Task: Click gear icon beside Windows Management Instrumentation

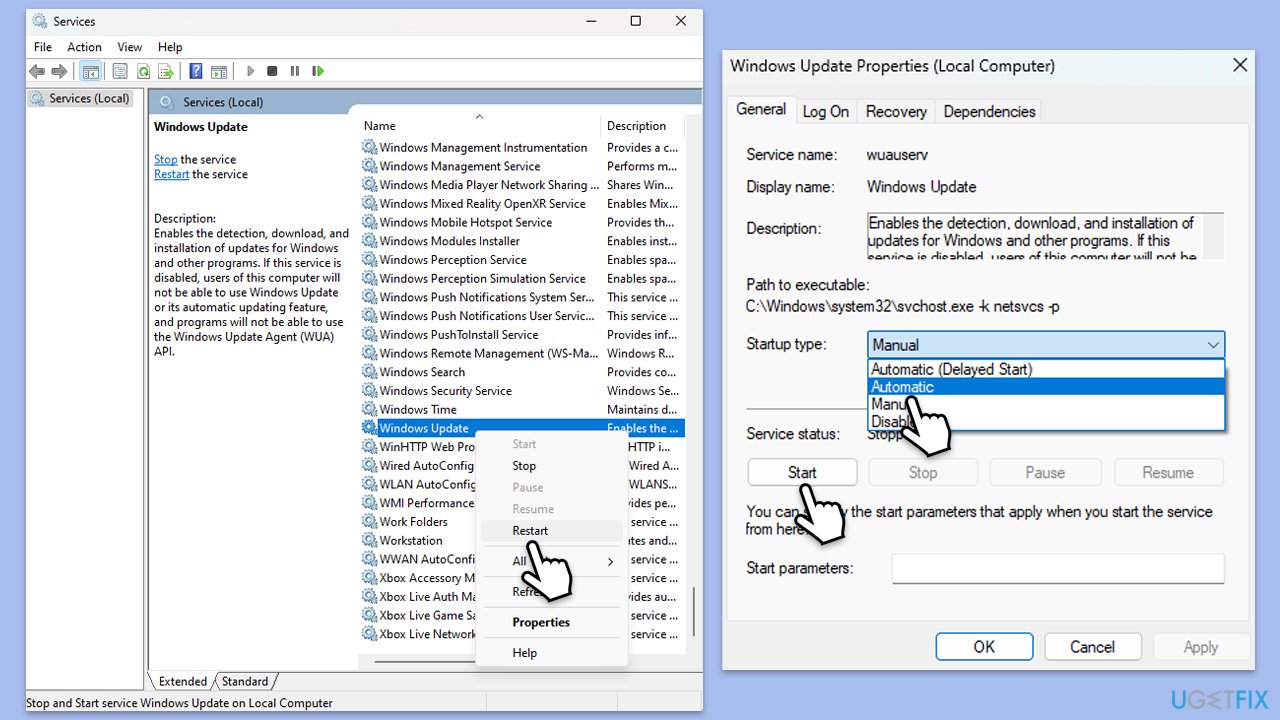Action: click(370, 148)
